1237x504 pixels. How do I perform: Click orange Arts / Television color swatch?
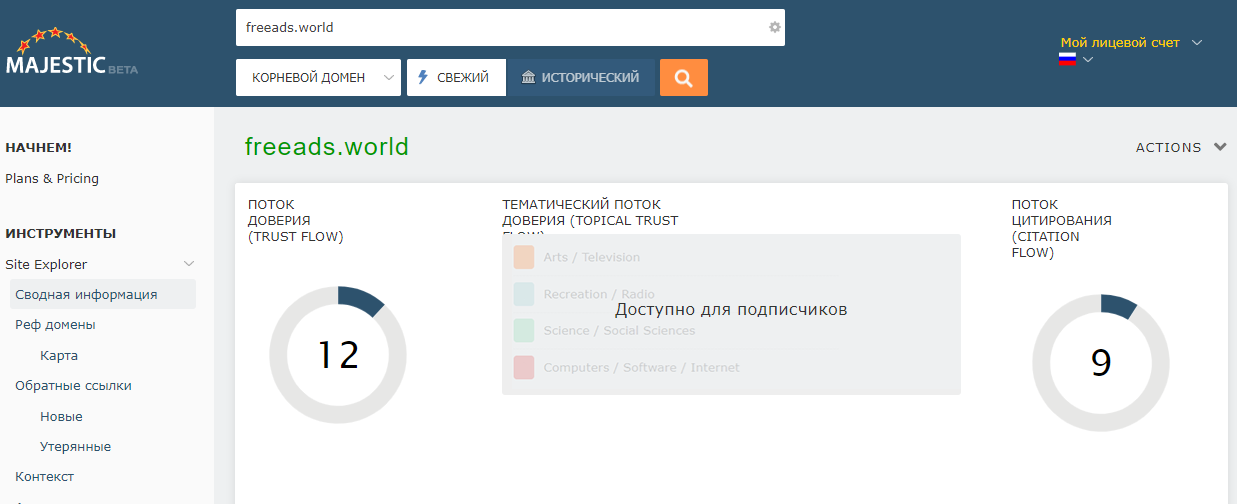pos(524,257)
